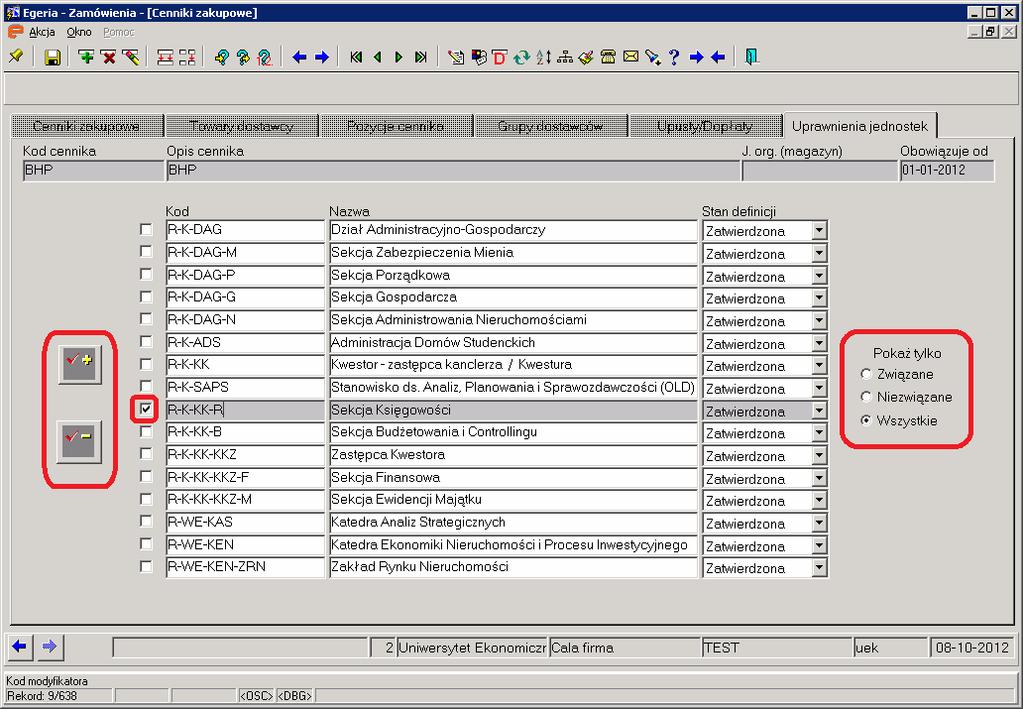Delete record using the red X icon
1023x709 pixels.
tap(108, 57)
